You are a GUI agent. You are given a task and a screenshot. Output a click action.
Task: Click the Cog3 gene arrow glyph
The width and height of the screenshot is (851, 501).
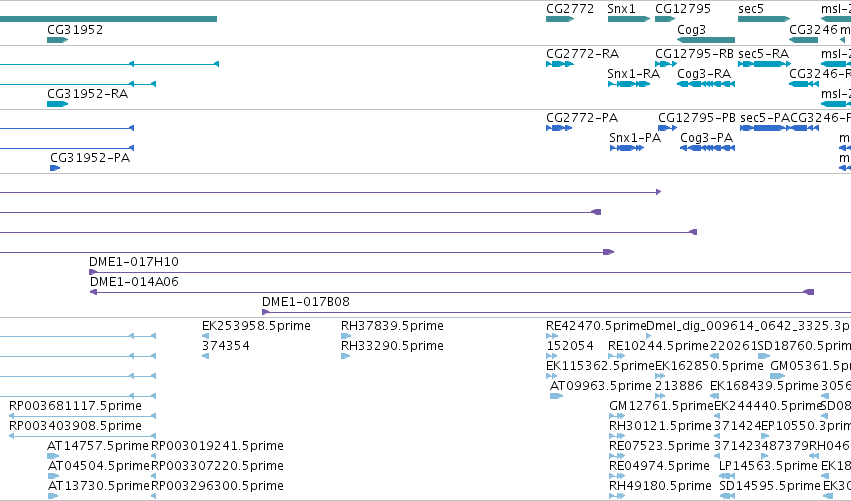(706, 40)
